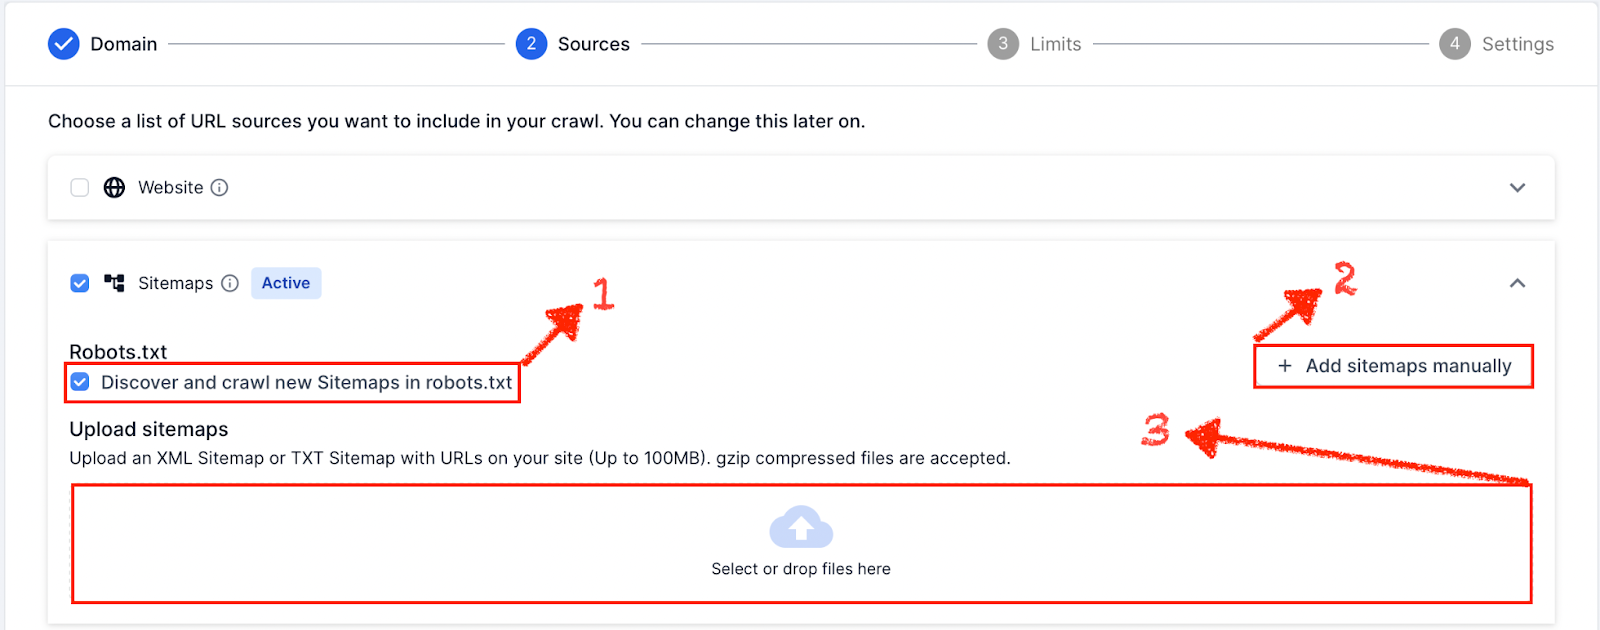Click the Add sitemaps manually button
The width and height of the screenshot is (1600, 630).
(x=1393, y=366)
